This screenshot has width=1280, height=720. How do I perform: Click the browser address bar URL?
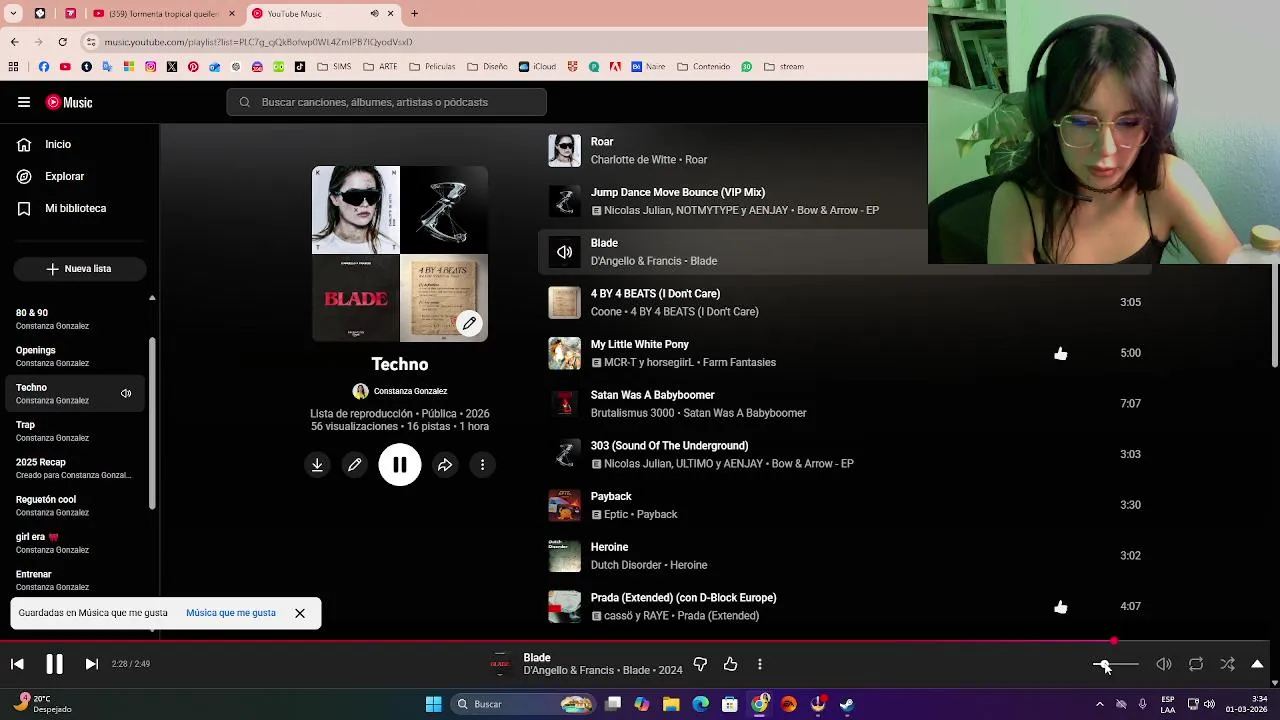258,42
